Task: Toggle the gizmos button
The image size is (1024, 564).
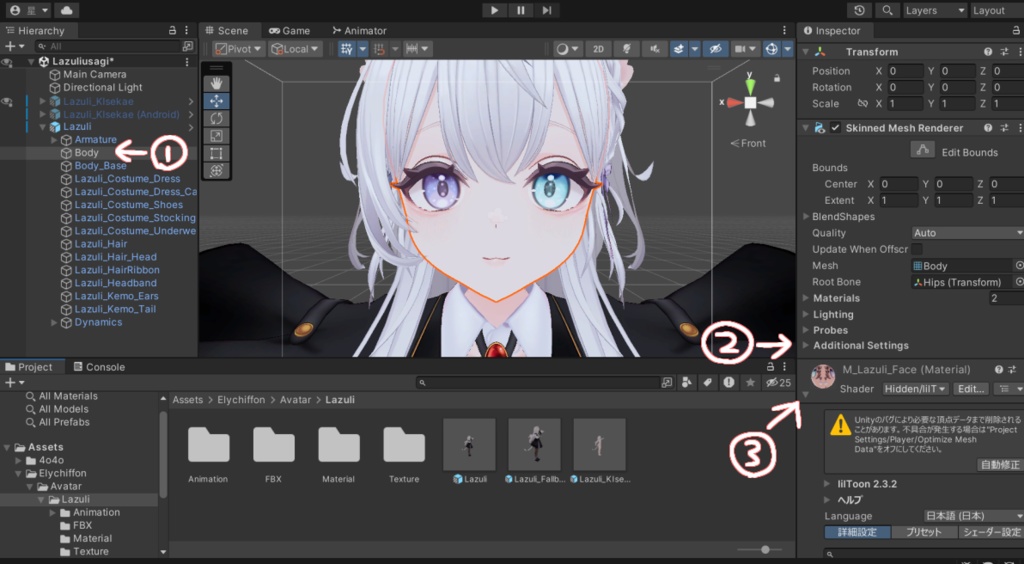Action: coord(771,49)
